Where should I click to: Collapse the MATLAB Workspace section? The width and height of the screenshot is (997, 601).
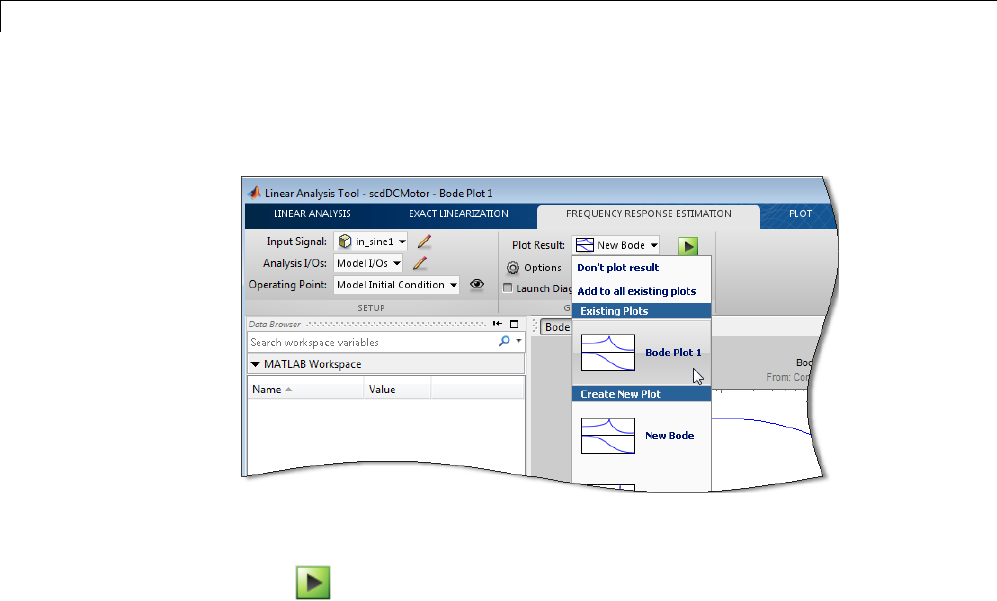(255, 364)
